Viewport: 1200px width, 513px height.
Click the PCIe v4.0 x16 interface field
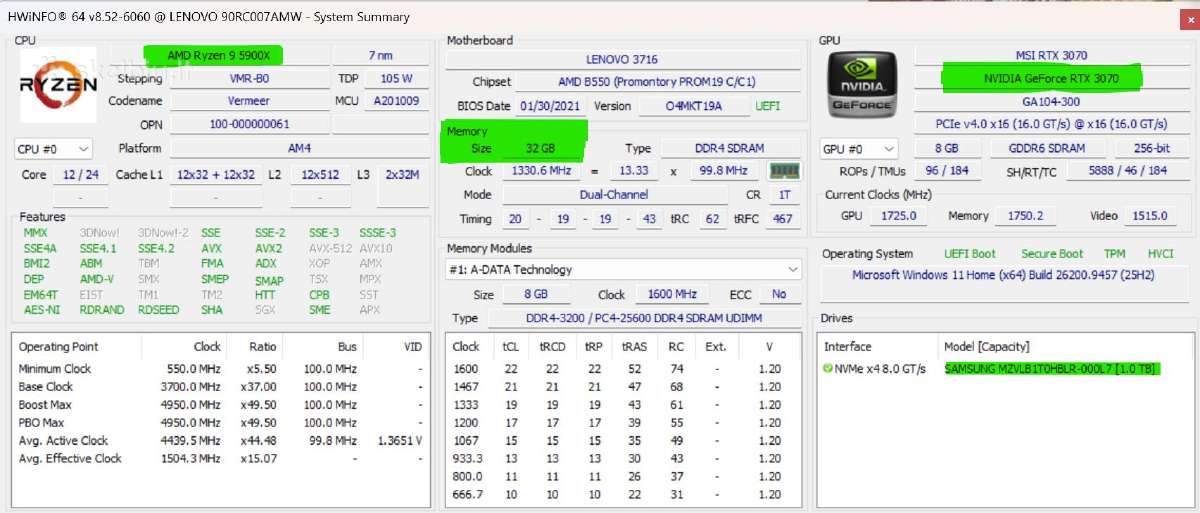click(x=1050, y=124)
